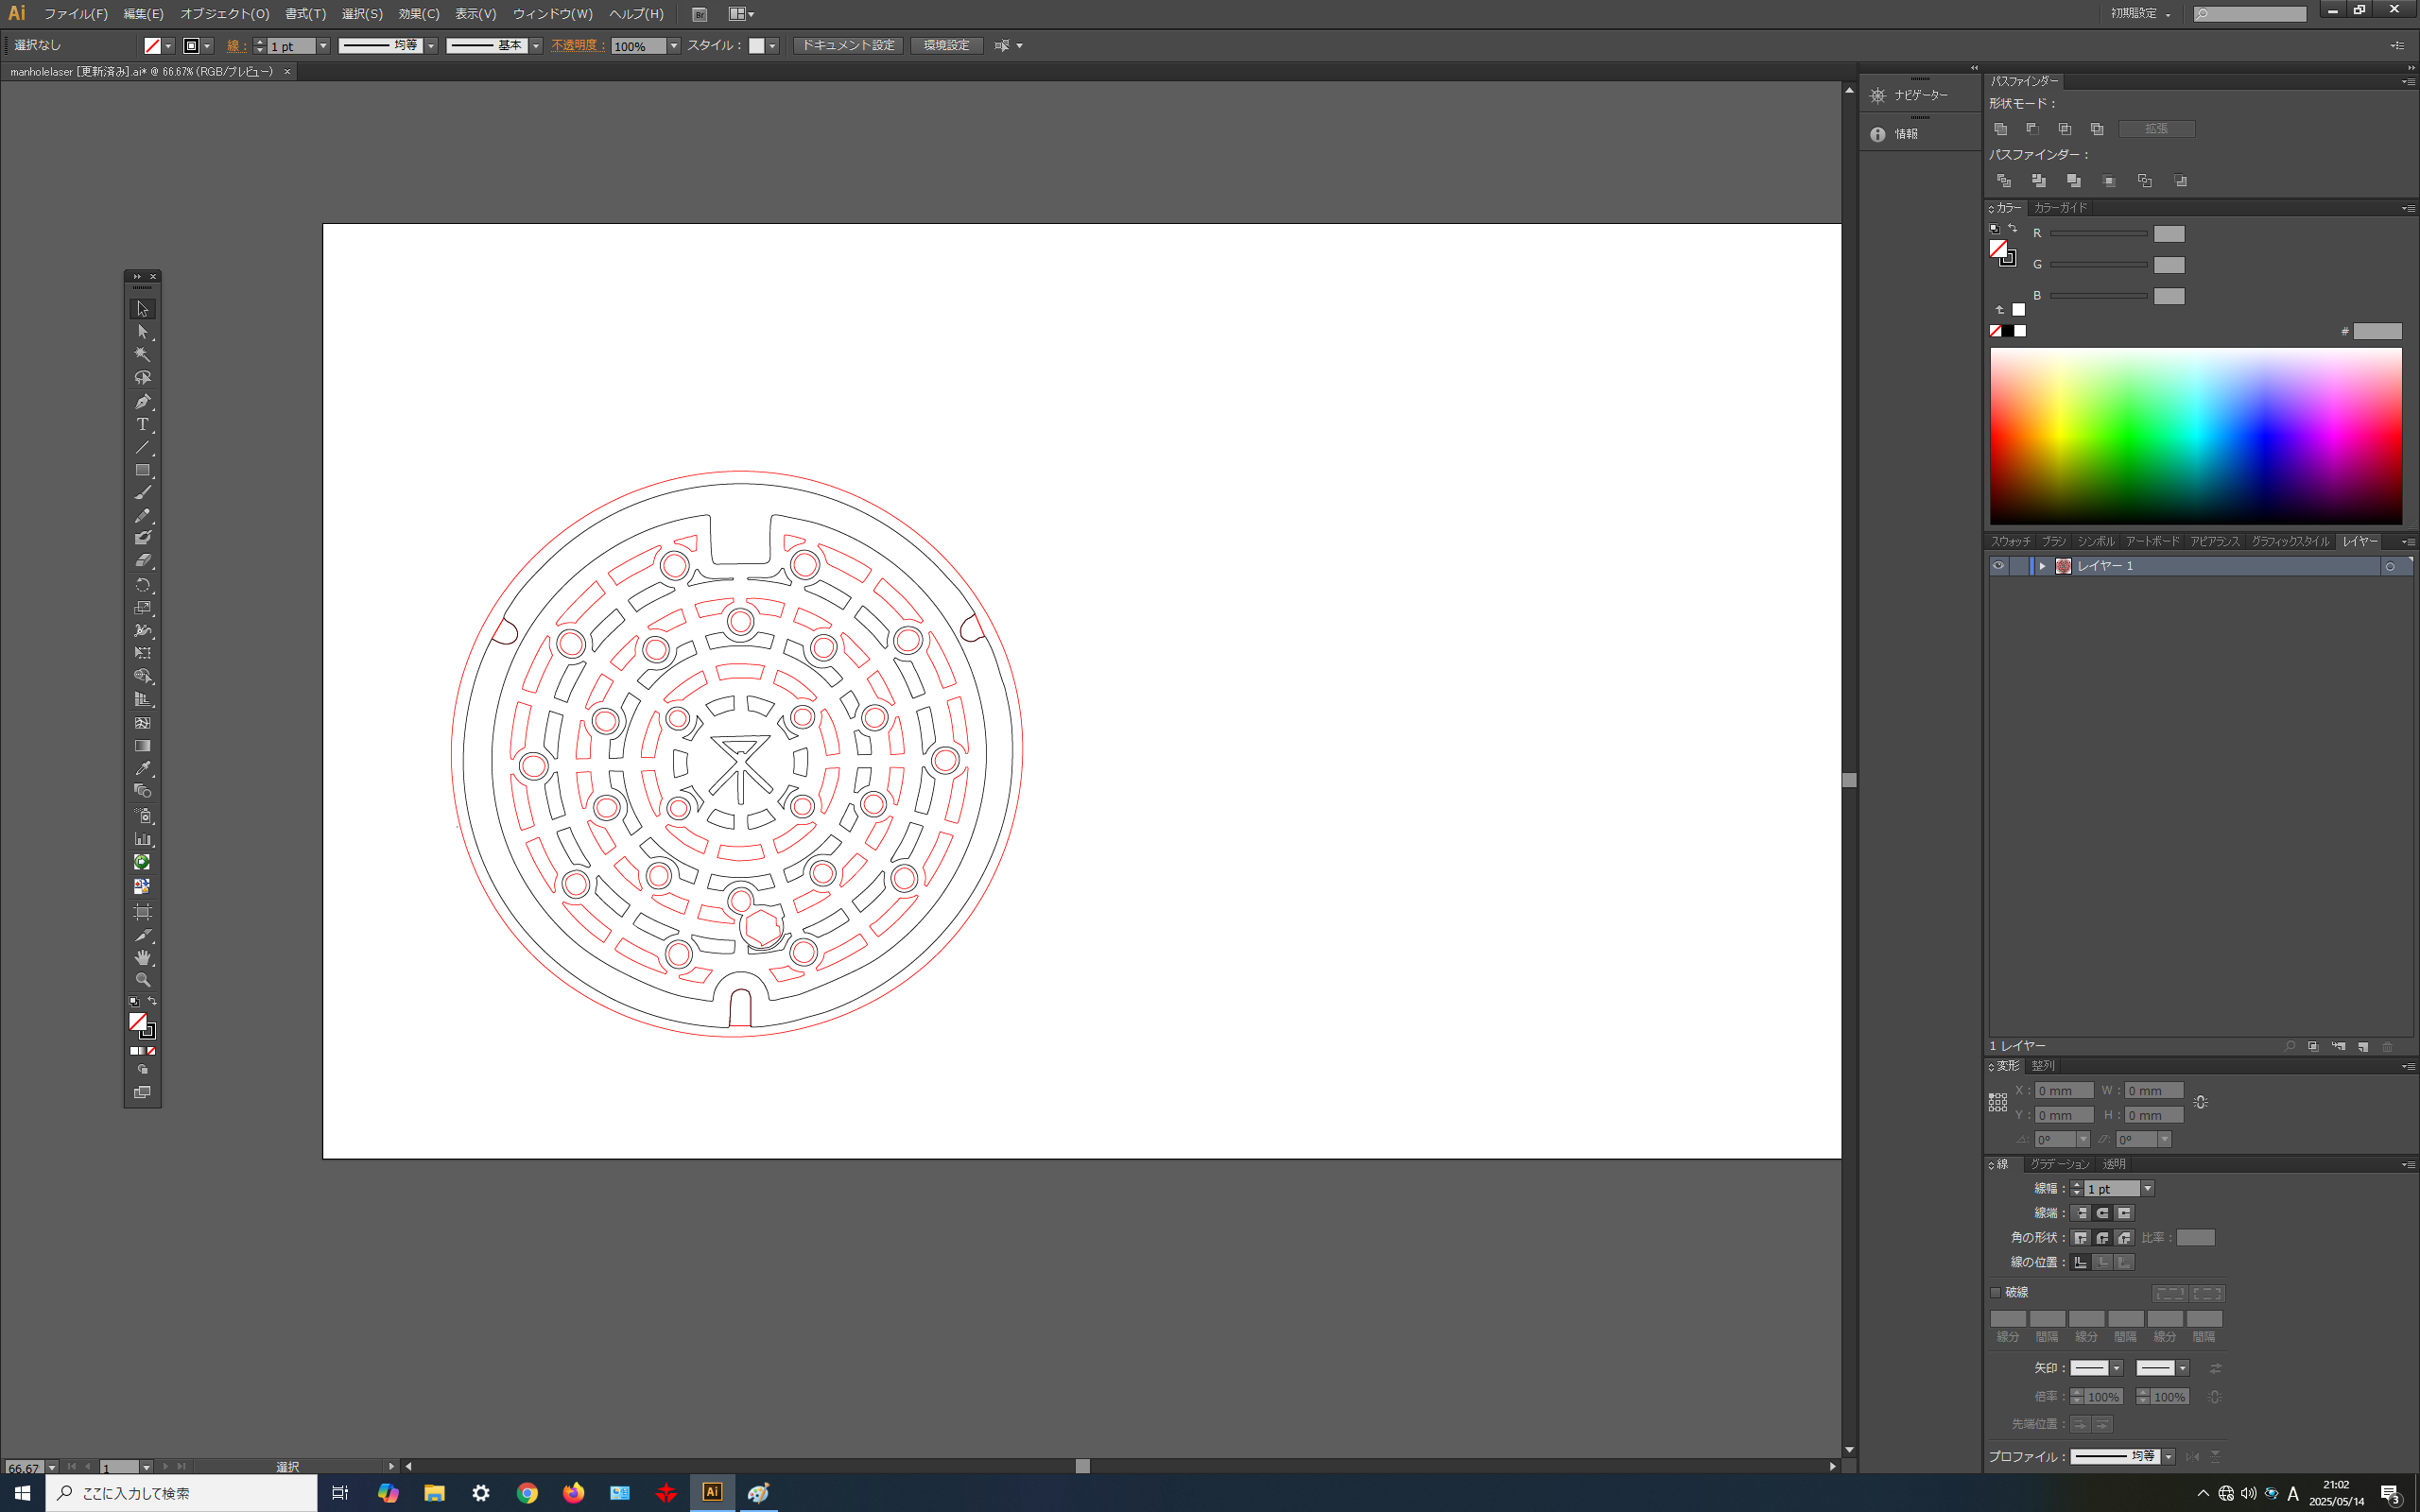Click the Unite shape mode icon

(2001, 129)
